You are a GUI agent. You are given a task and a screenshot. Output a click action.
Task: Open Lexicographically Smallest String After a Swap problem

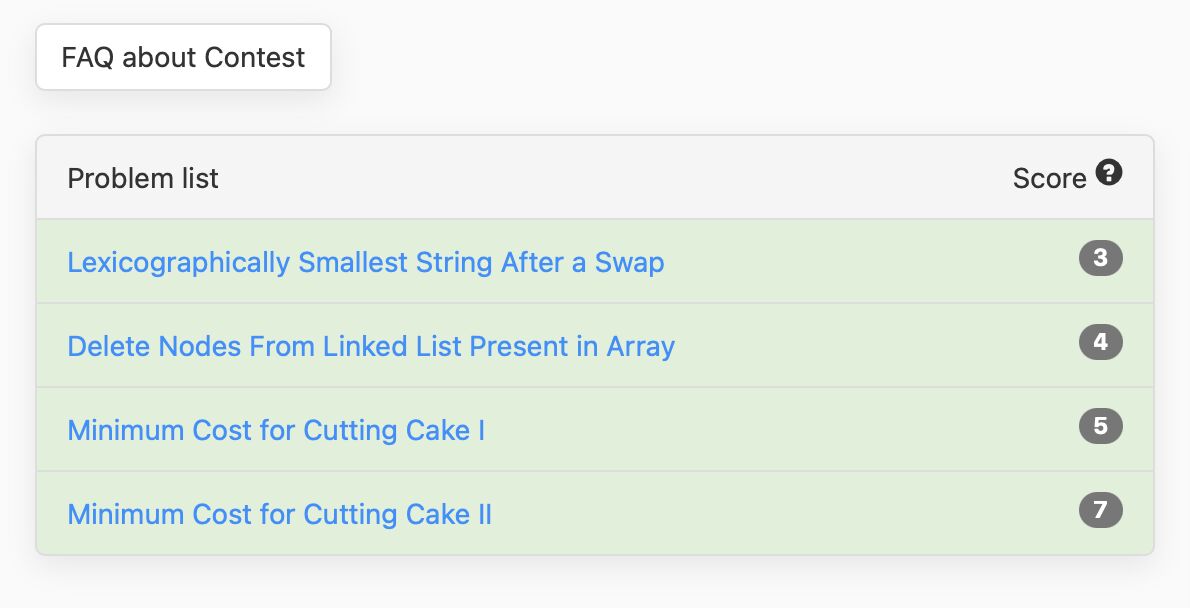(366, 262)
